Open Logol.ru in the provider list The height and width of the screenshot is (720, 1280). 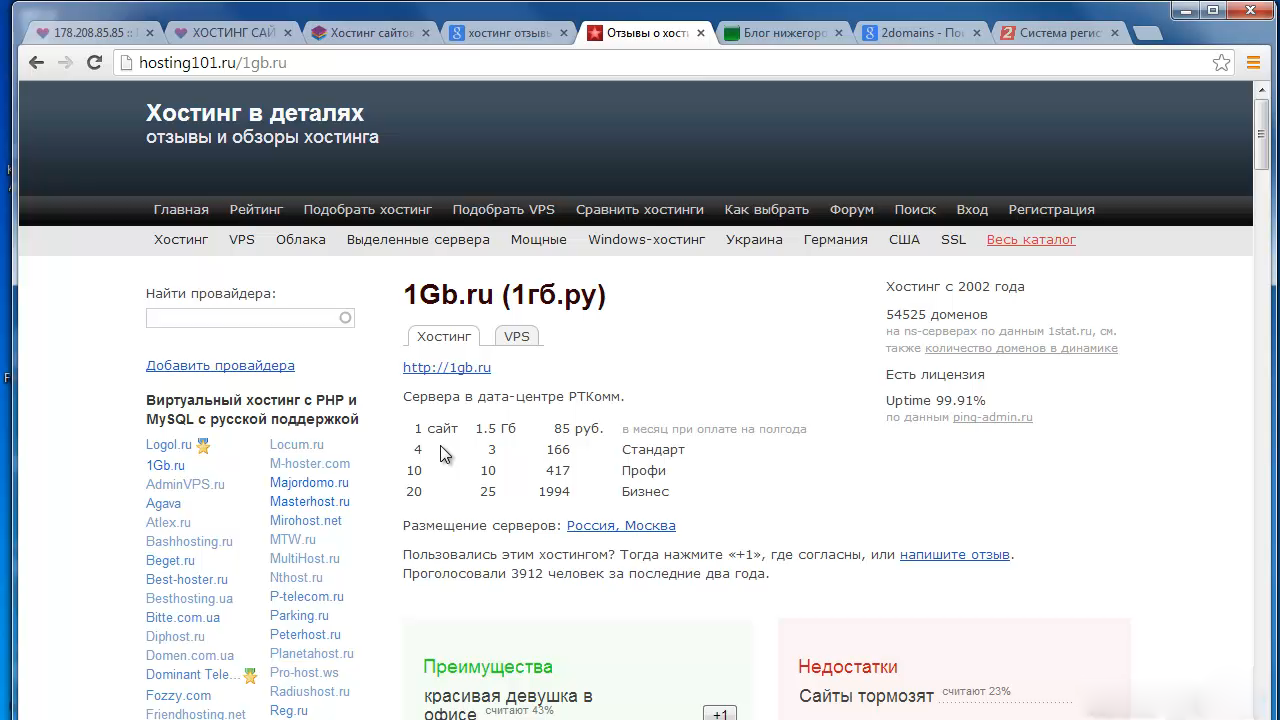pos(169,445)
